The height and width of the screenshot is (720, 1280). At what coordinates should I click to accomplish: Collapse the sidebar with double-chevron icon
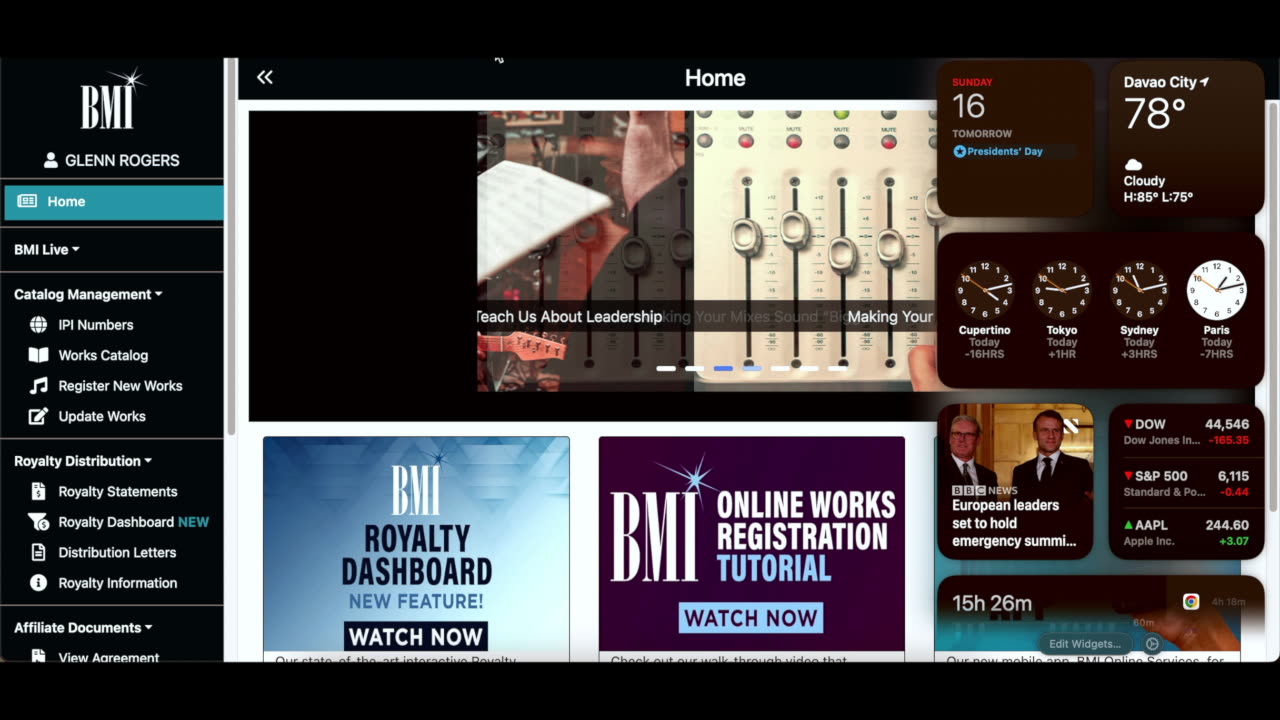tap(265, 77)
